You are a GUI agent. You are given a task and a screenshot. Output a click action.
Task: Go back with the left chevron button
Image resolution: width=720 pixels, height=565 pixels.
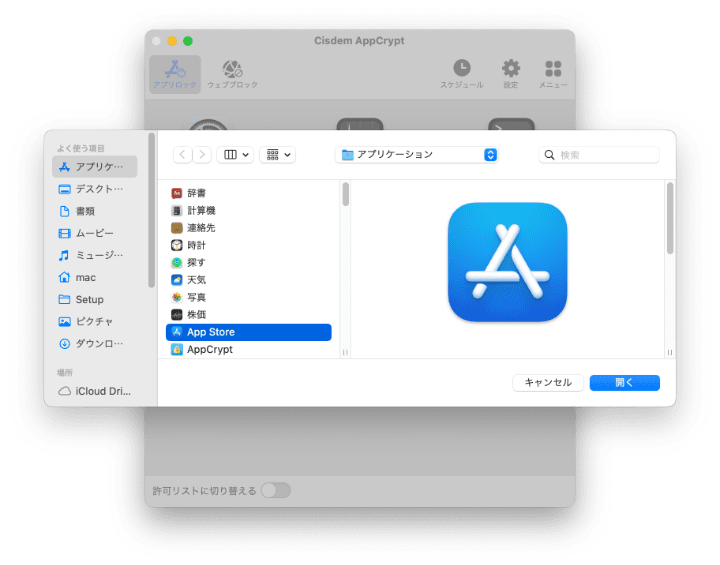182,155
